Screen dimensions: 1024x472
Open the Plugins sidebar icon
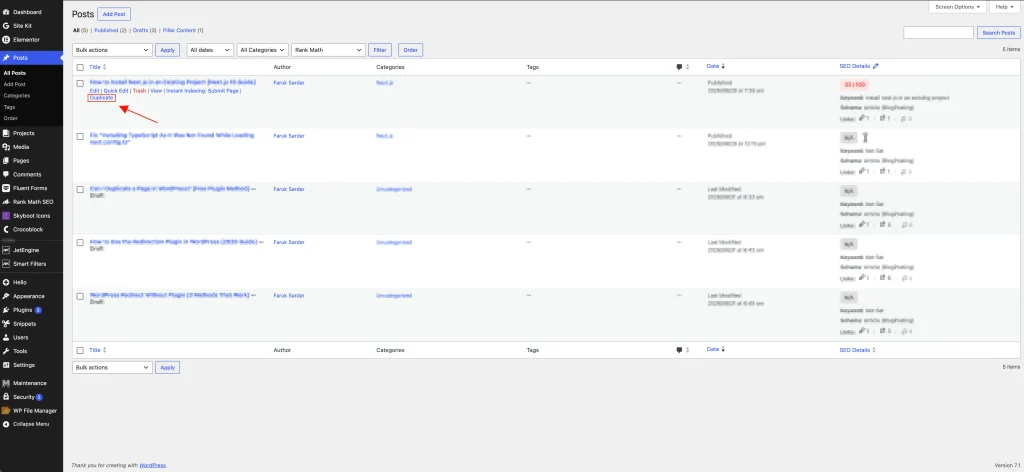tap(6, 310)
